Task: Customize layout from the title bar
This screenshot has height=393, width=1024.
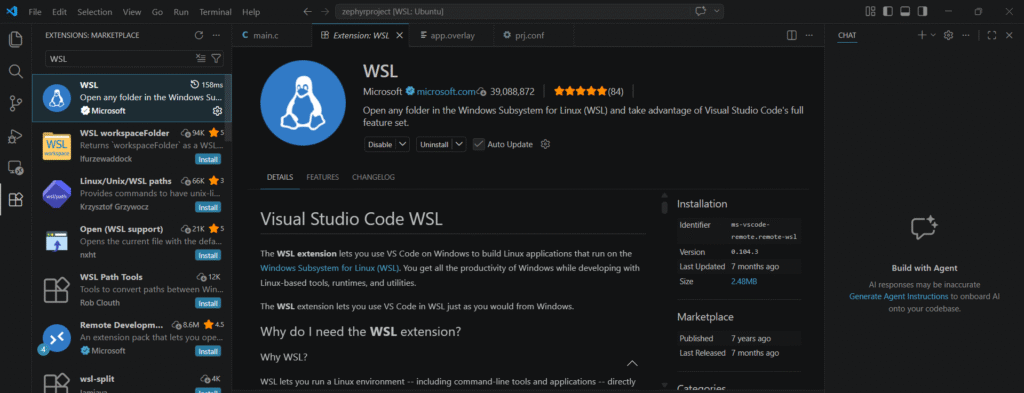Action: tap(870, 12)
